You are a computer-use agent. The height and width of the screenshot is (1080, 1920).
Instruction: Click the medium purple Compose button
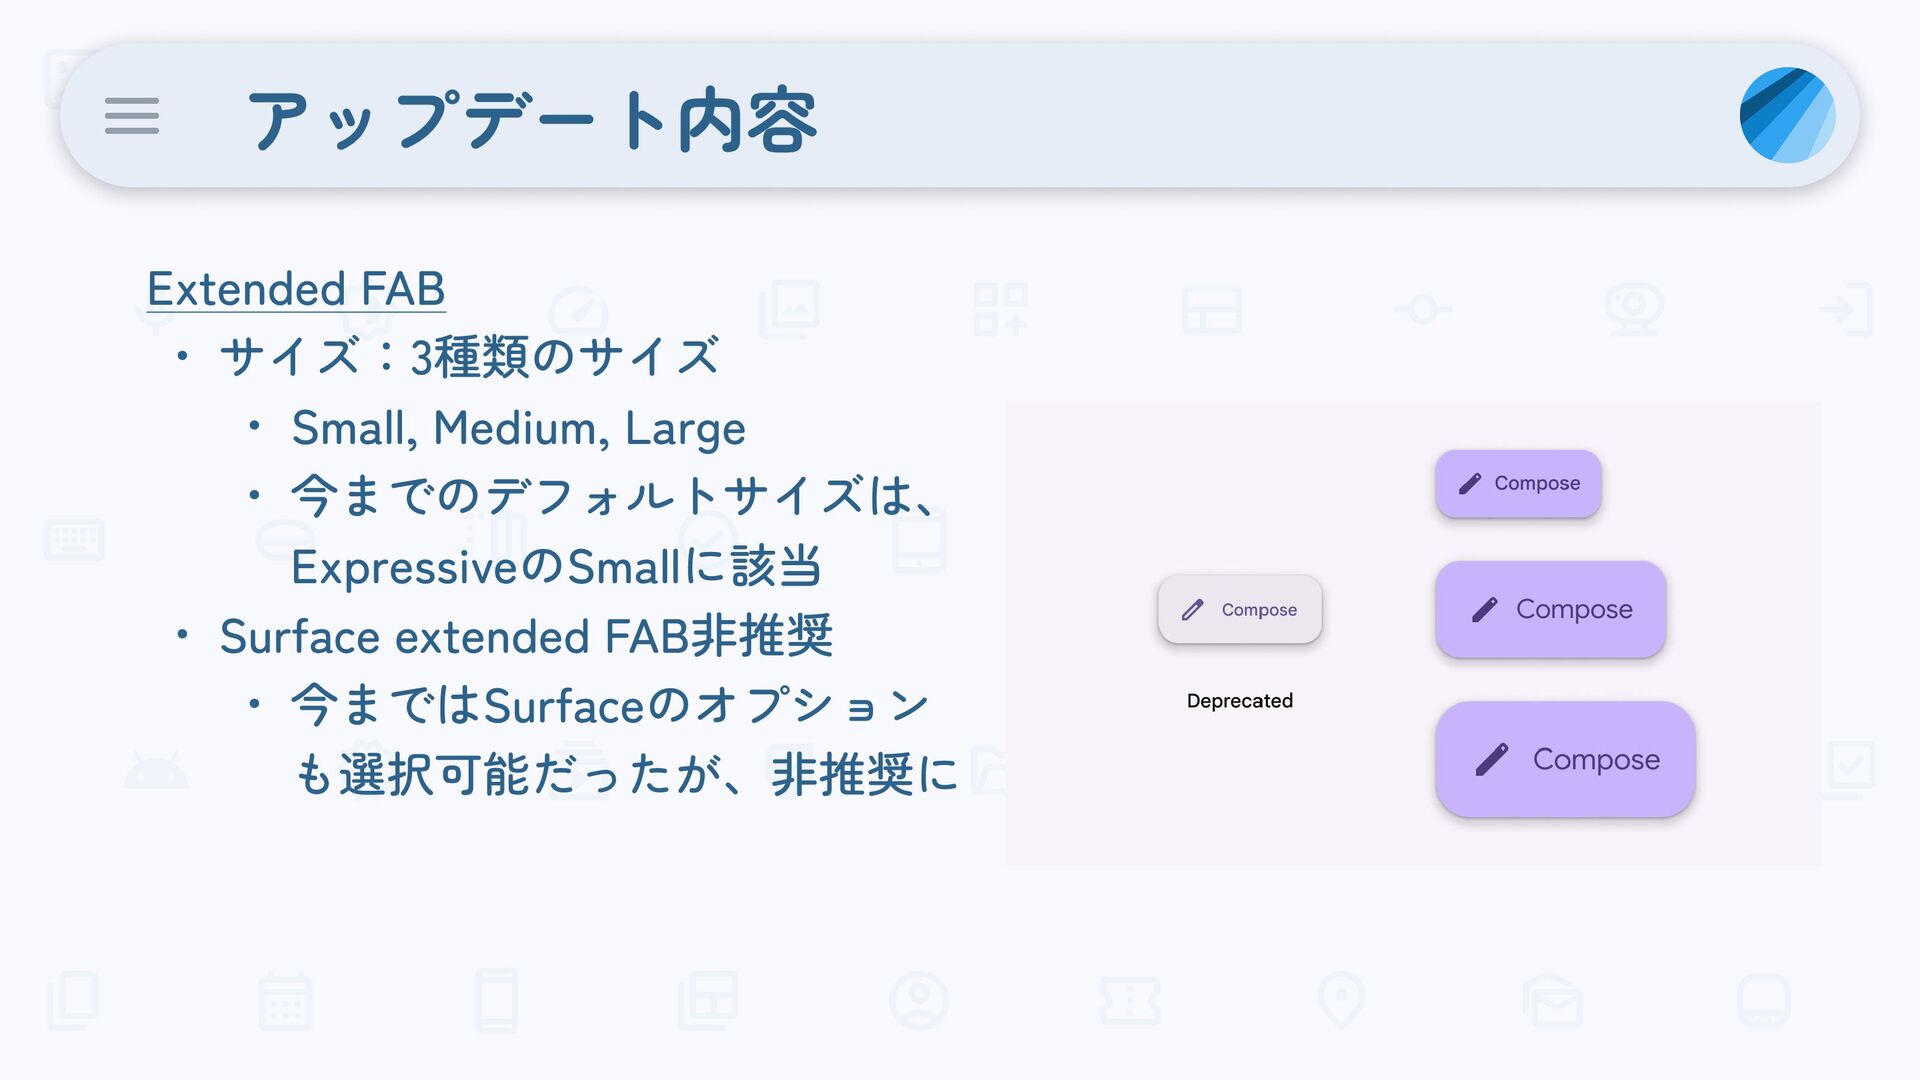[x=1551, y=609]
